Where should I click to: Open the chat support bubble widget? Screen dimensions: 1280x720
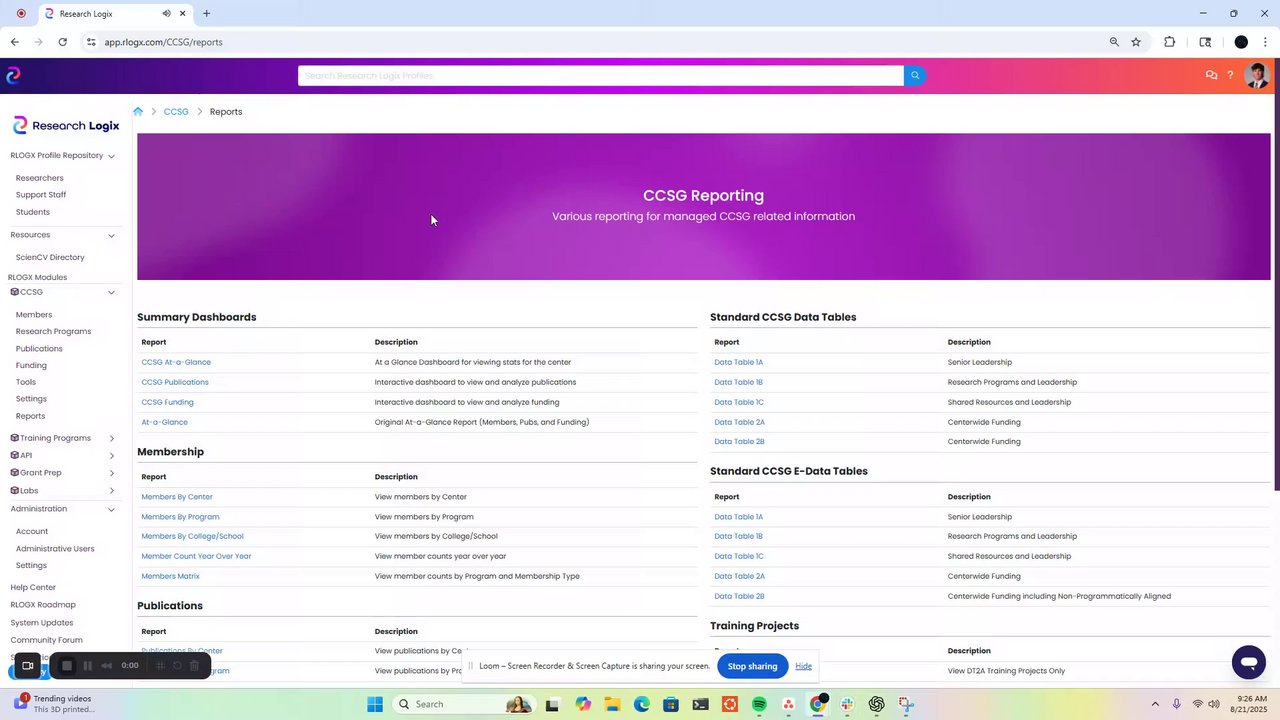coord(1248,662)
